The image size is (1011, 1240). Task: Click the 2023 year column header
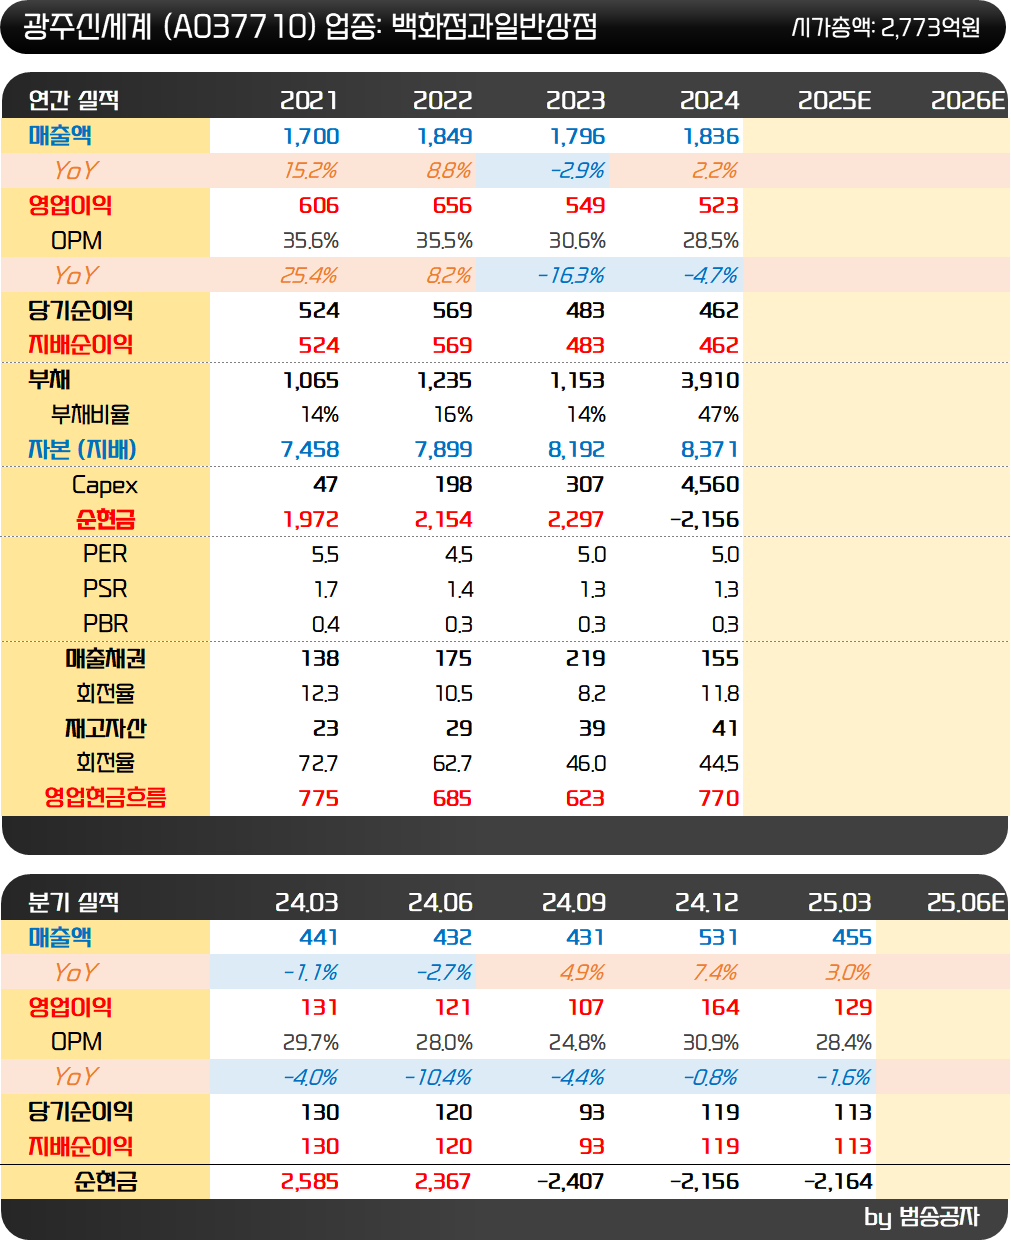(x=575, y=100)
